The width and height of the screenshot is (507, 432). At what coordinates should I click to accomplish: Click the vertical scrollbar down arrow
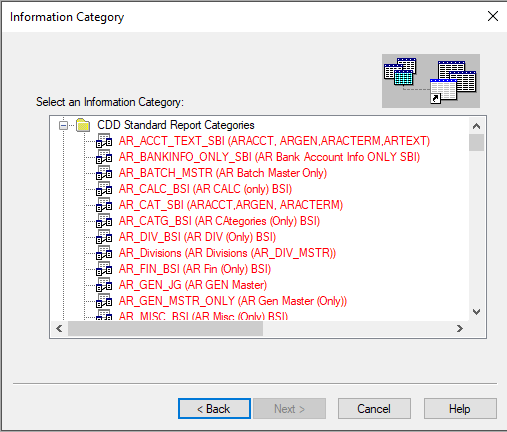476,312
